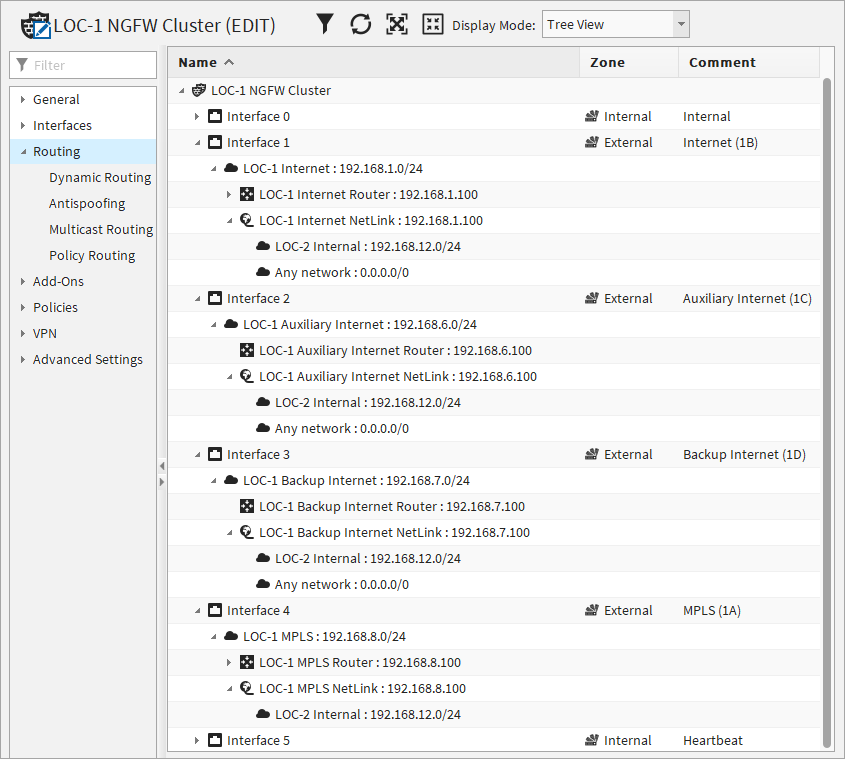Click the Comment column header
The height and width of the screenshot is (759, 845).
(749, 63)
